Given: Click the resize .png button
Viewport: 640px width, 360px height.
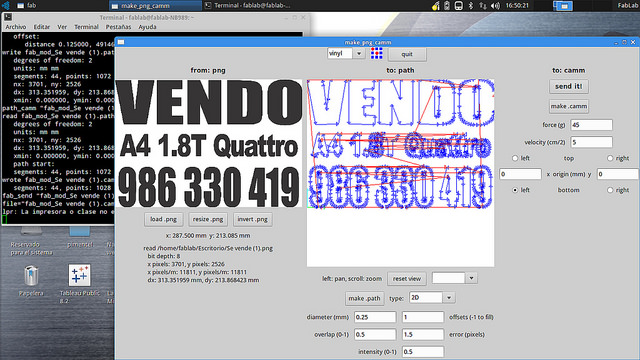Looking at the screenshot, I should point(208,219).
